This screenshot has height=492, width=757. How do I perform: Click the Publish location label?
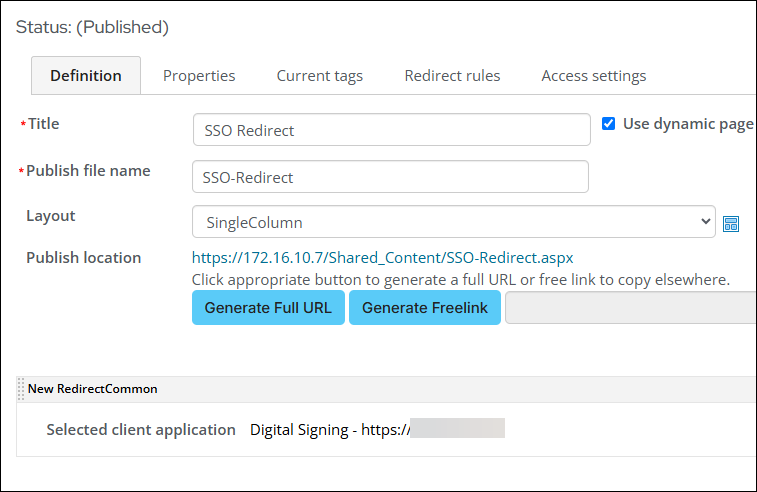coord(84,258)
